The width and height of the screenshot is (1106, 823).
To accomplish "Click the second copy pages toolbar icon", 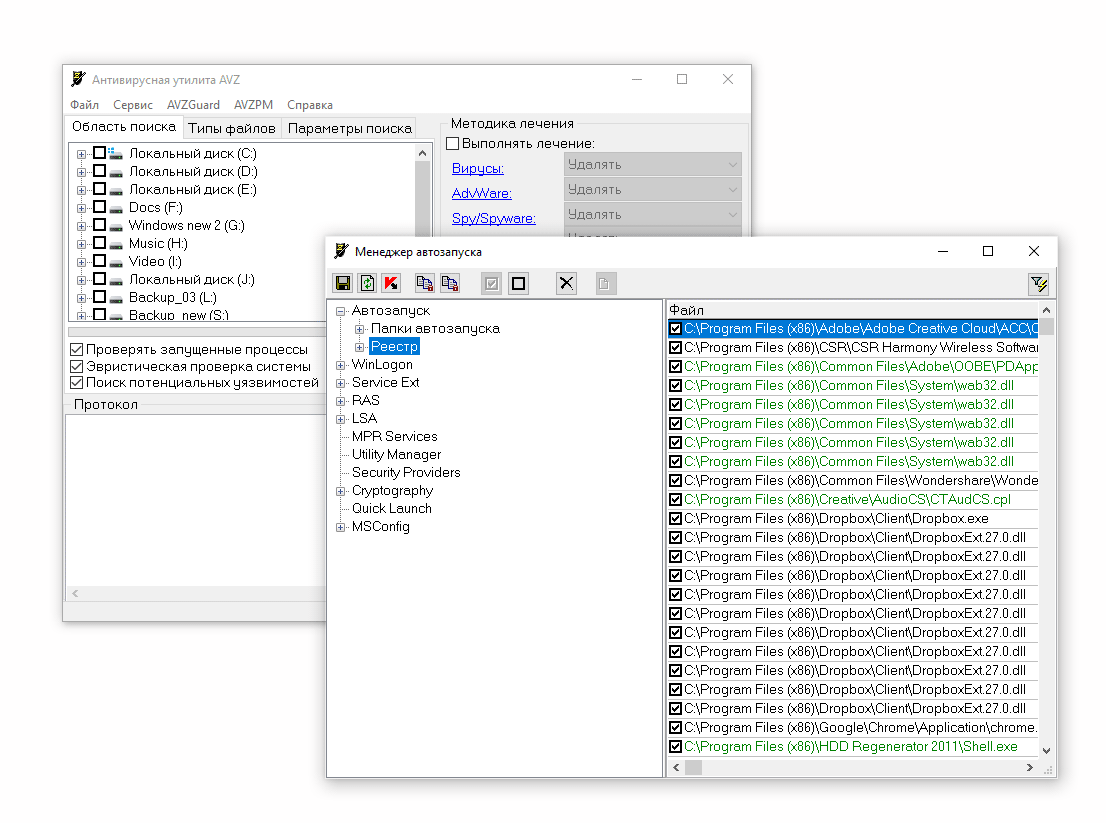I will [x=450, y=283].
